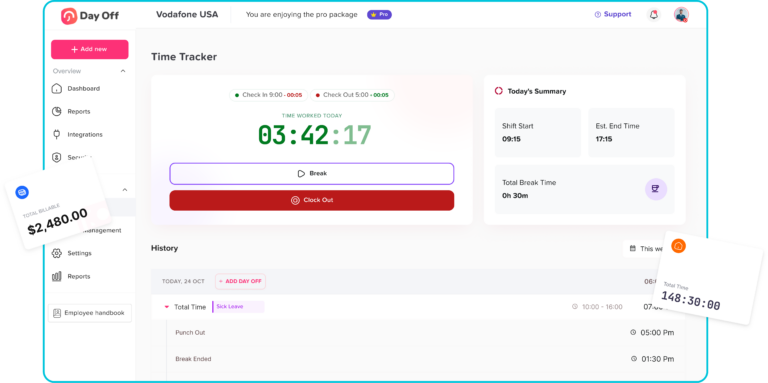
Task: Click the 148:30:00 total time value
Action: click(x=691, y=301)
